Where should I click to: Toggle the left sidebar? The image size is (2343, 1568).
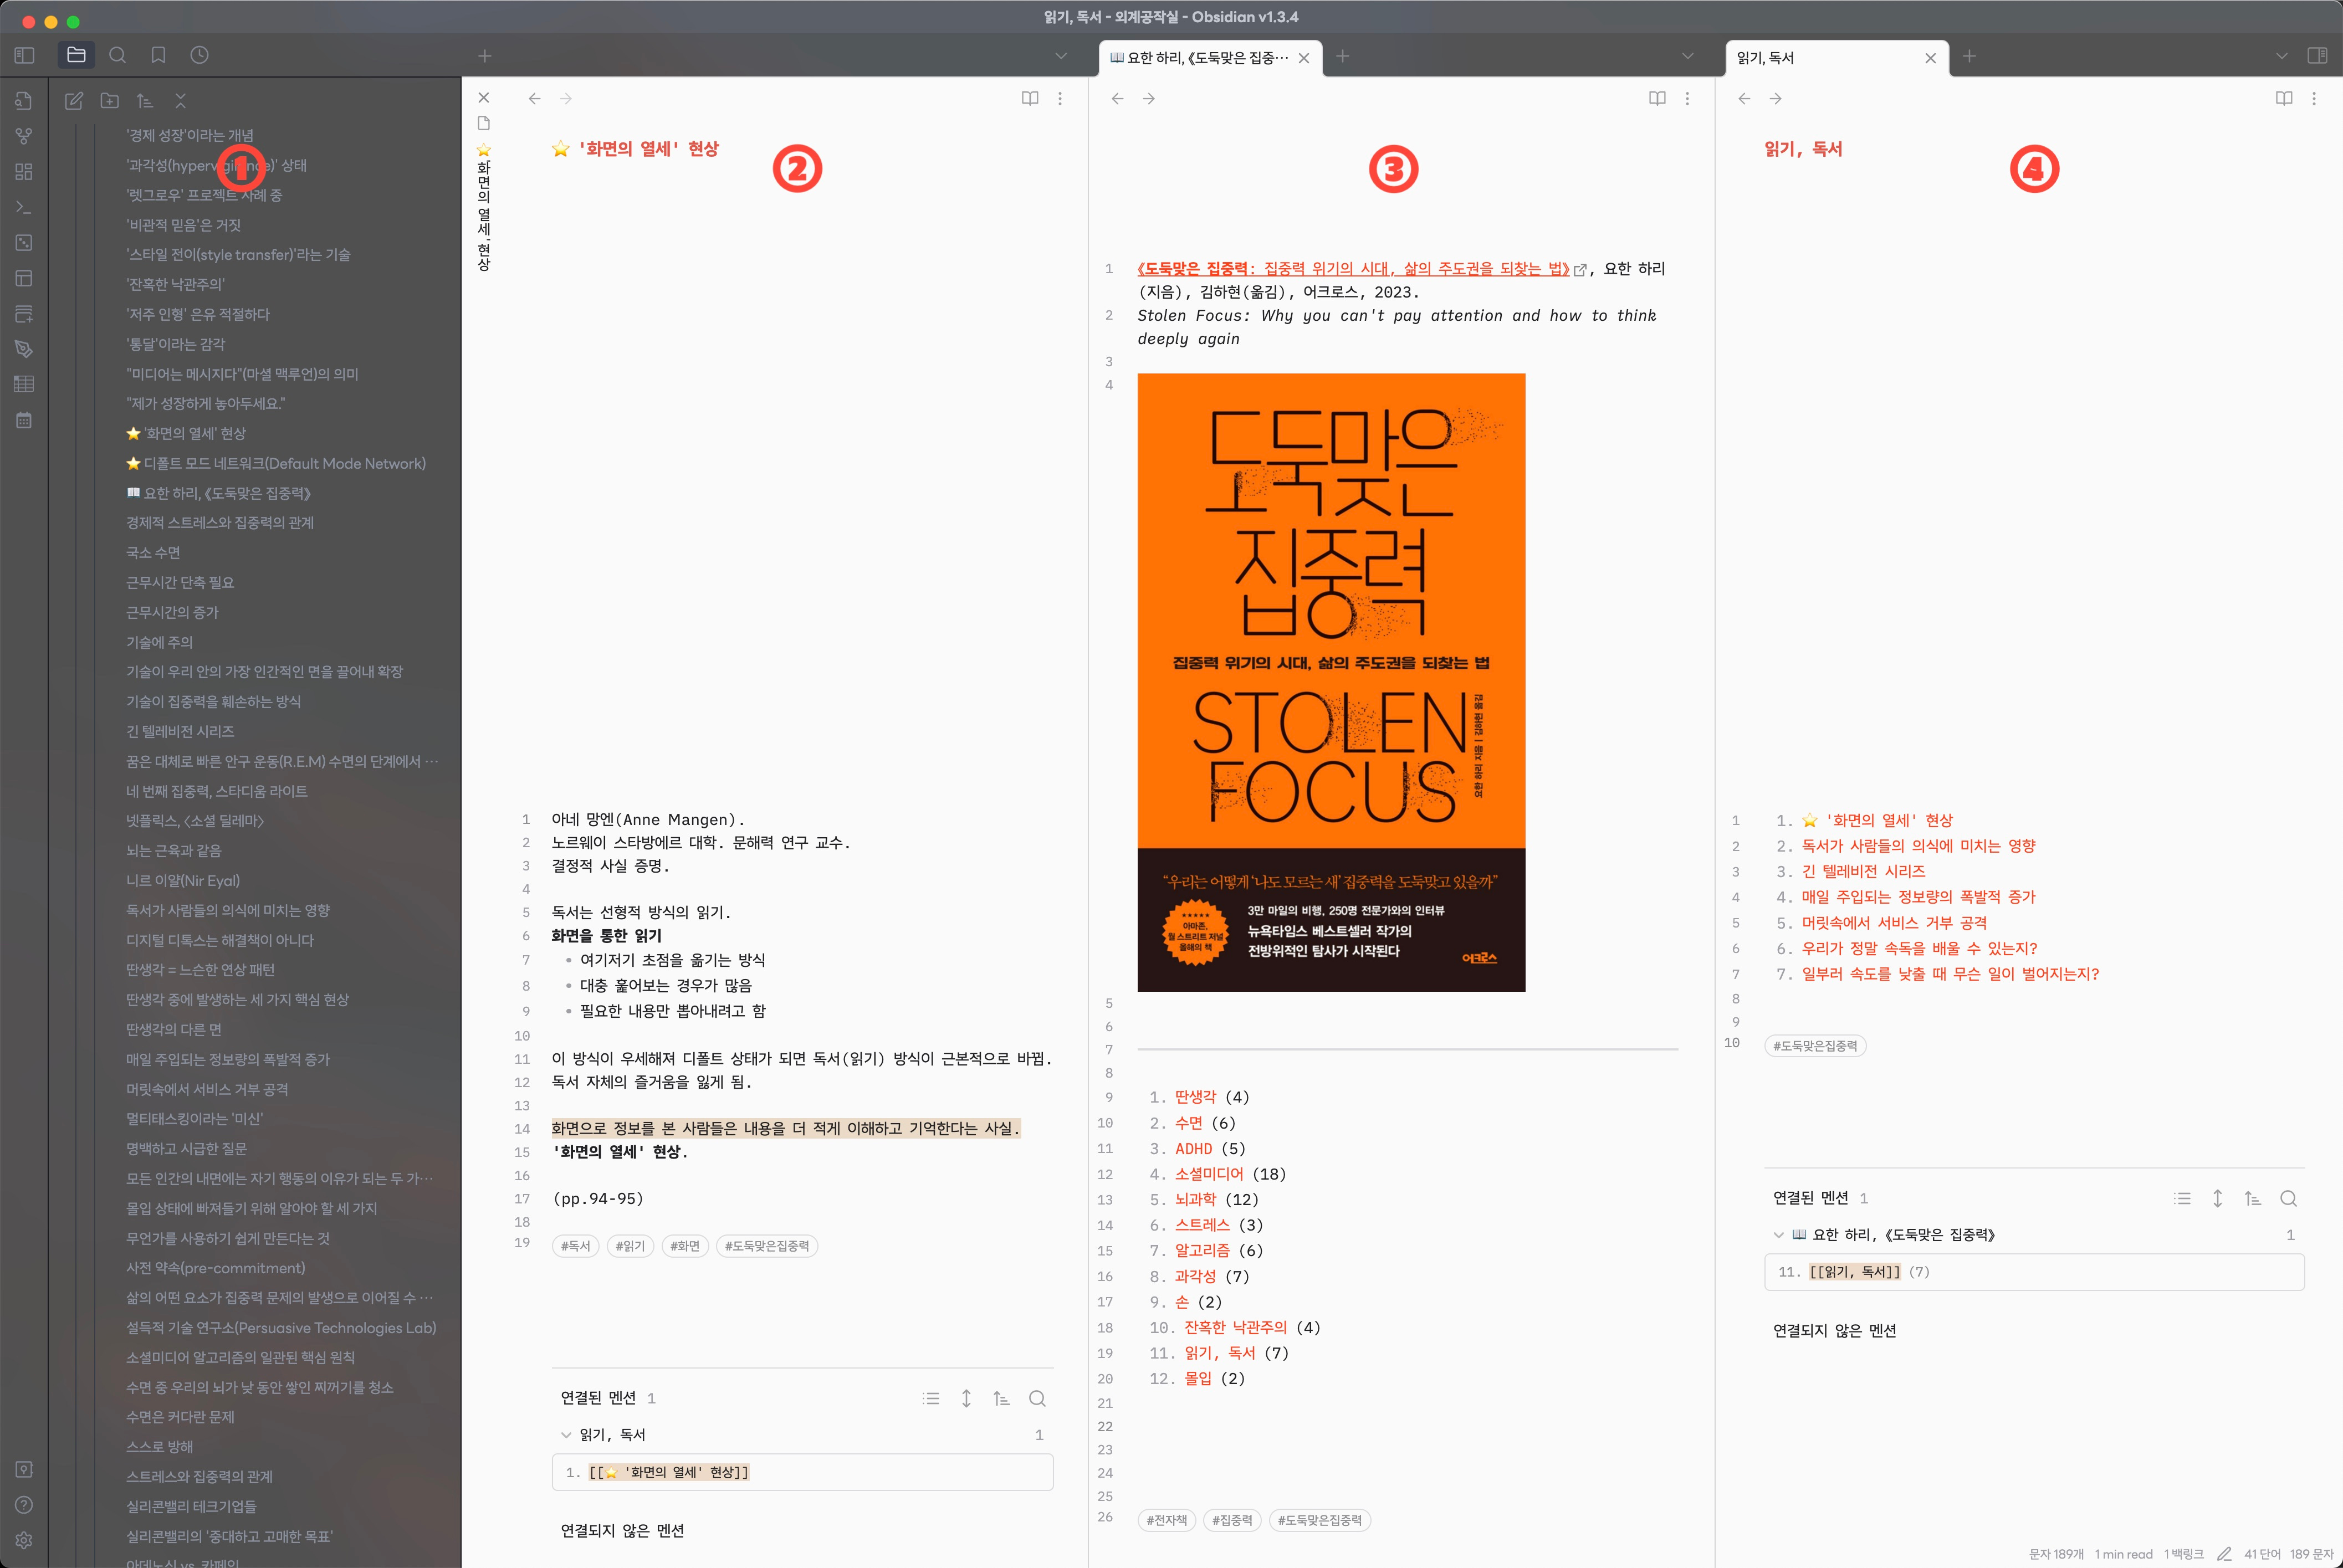(x=24, y=55)
